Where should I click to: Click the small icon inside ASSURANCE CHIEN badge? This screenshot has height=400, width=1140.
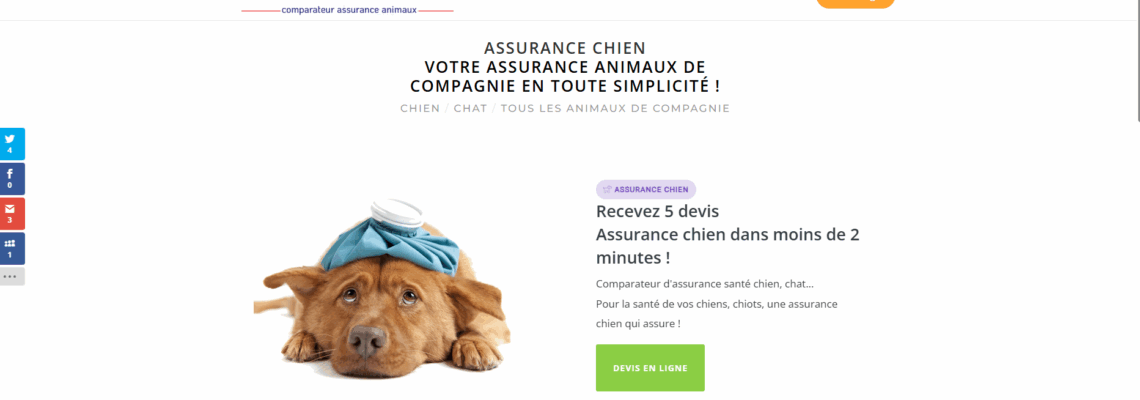pyautogui.click(x=607, y=190)
